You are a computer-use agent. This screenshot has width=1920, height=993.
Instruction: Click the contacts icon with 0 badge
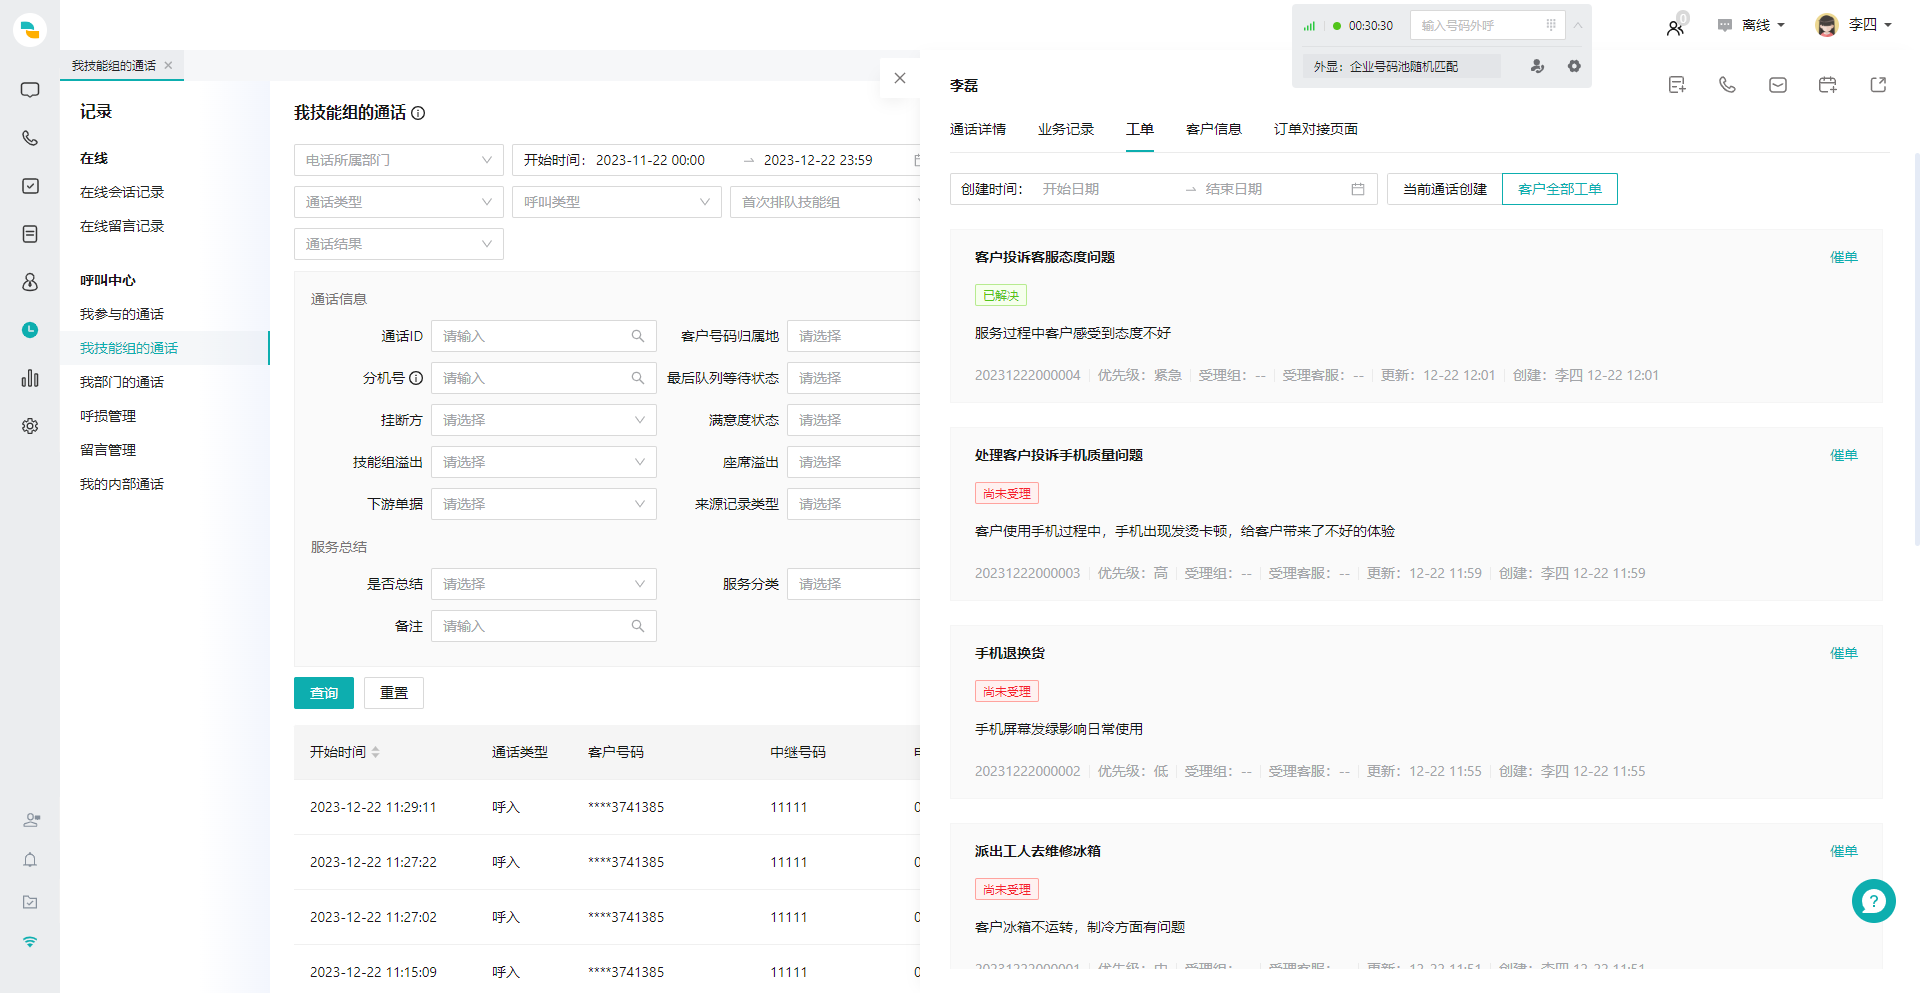pyautogui.click(x=1676, y=27)
